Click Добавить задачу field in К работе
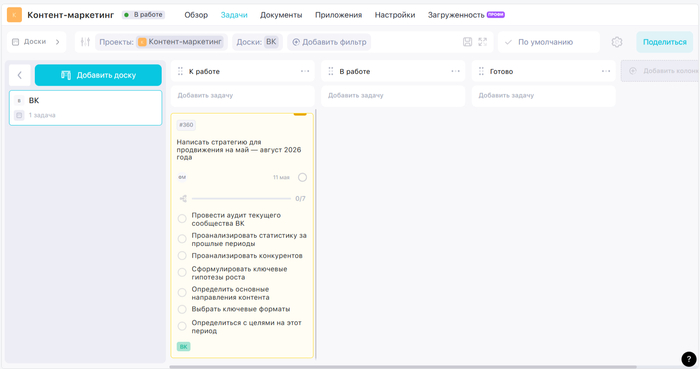Viewport: 700px width, 369px height. coord(243,95)
